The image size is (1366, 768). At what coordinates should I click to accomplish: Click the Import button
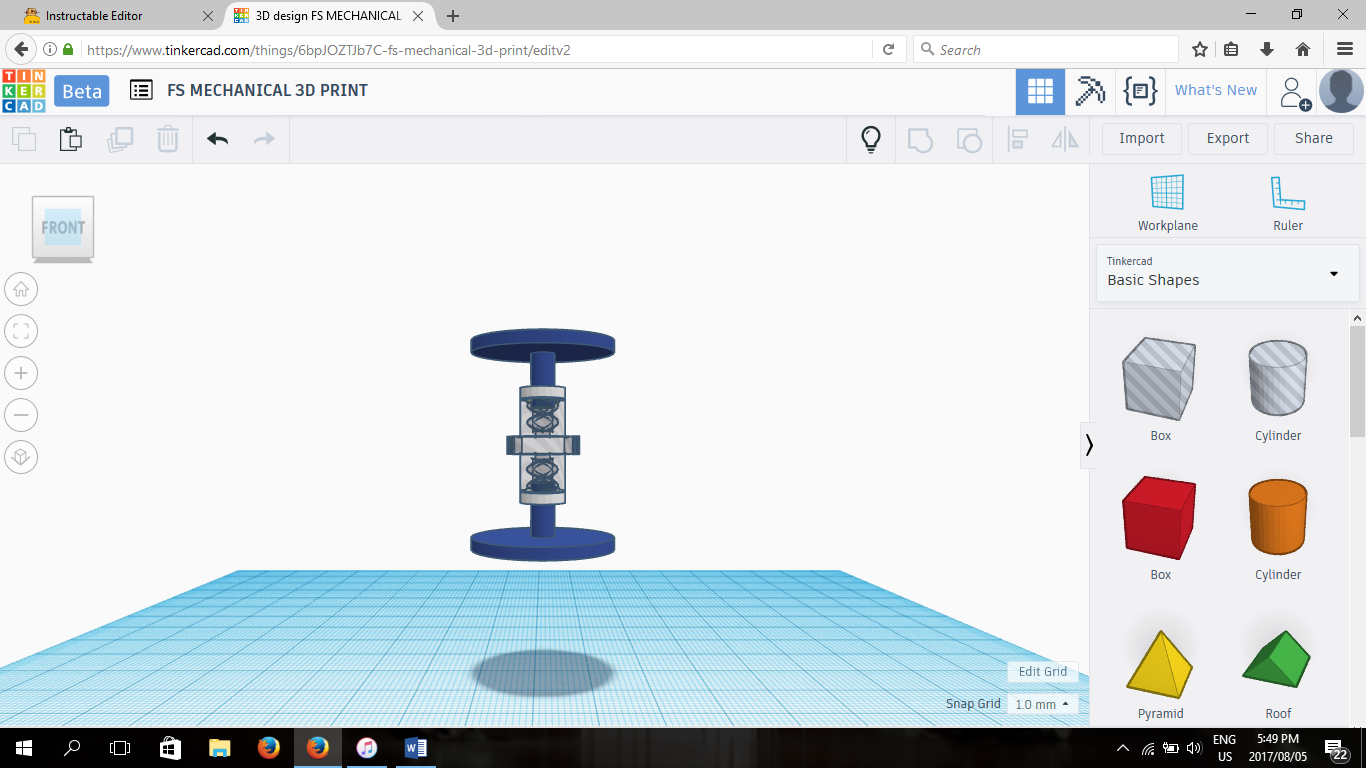[x=1142, y=139]
